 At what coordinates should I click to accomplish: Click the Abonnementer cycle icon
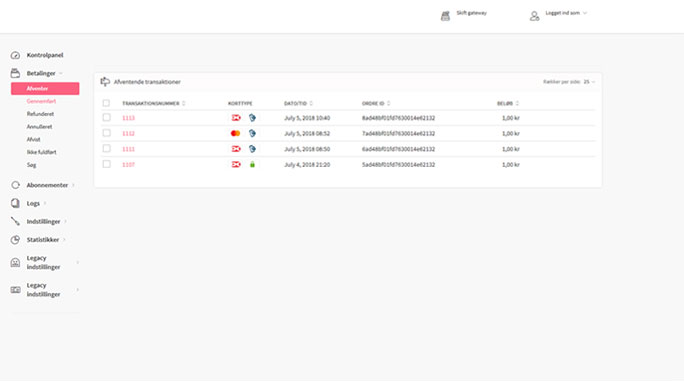coord(15,185)
